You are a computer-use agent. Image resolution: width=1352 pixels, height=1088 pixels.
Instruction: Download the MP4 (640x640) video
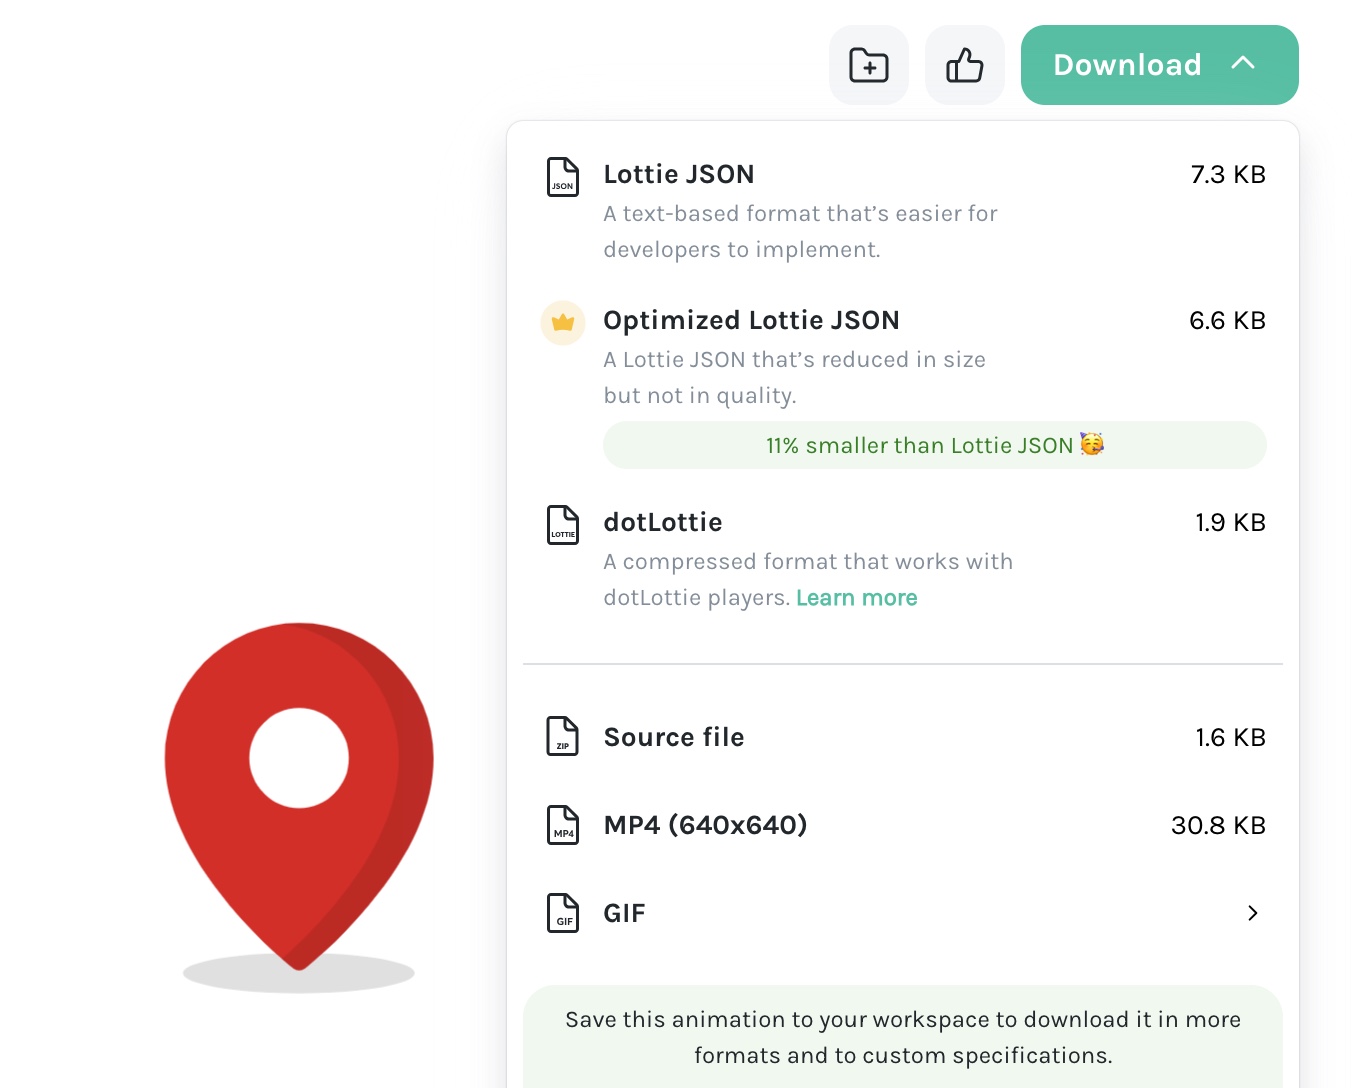903,825
